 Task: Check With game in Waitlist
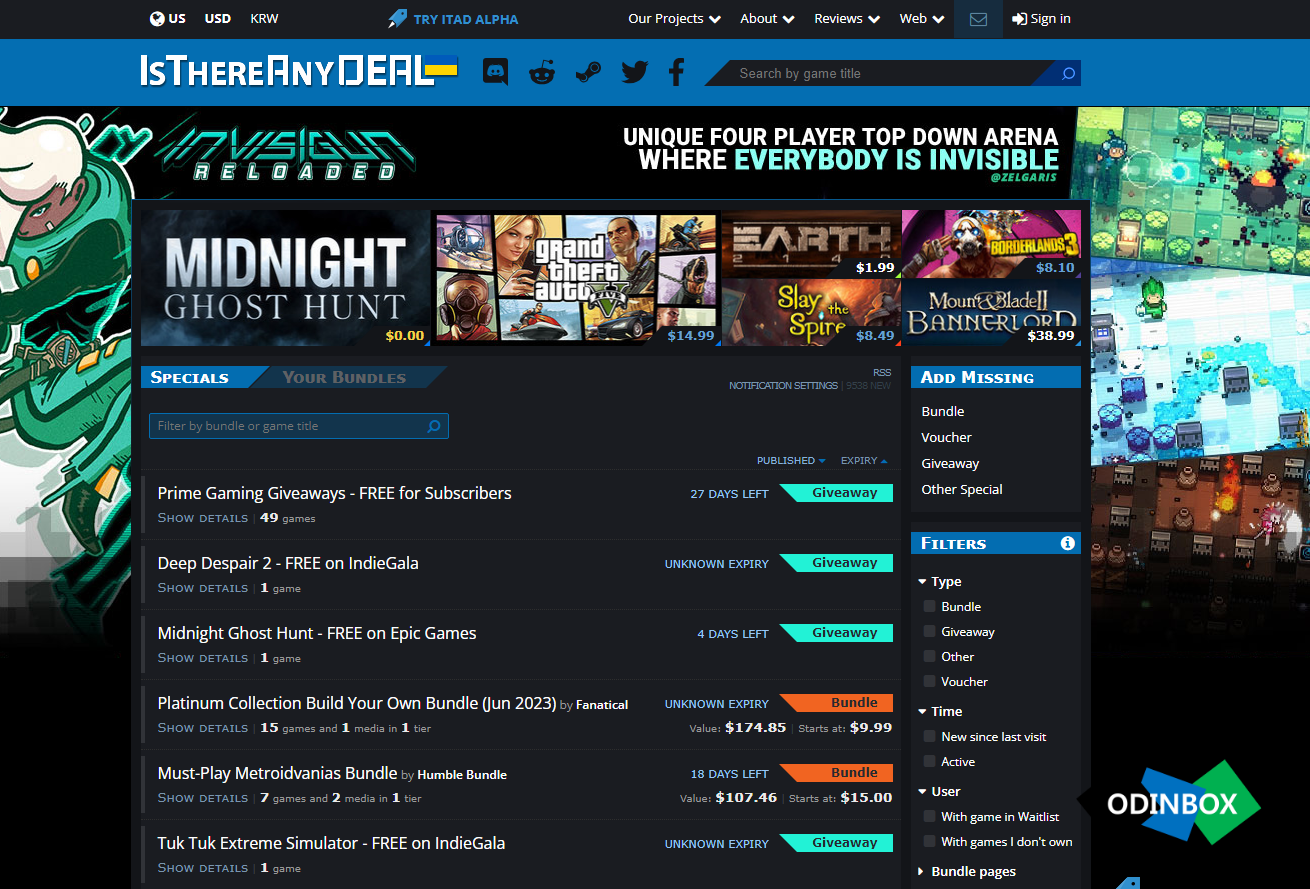click(x=930, y=816)
